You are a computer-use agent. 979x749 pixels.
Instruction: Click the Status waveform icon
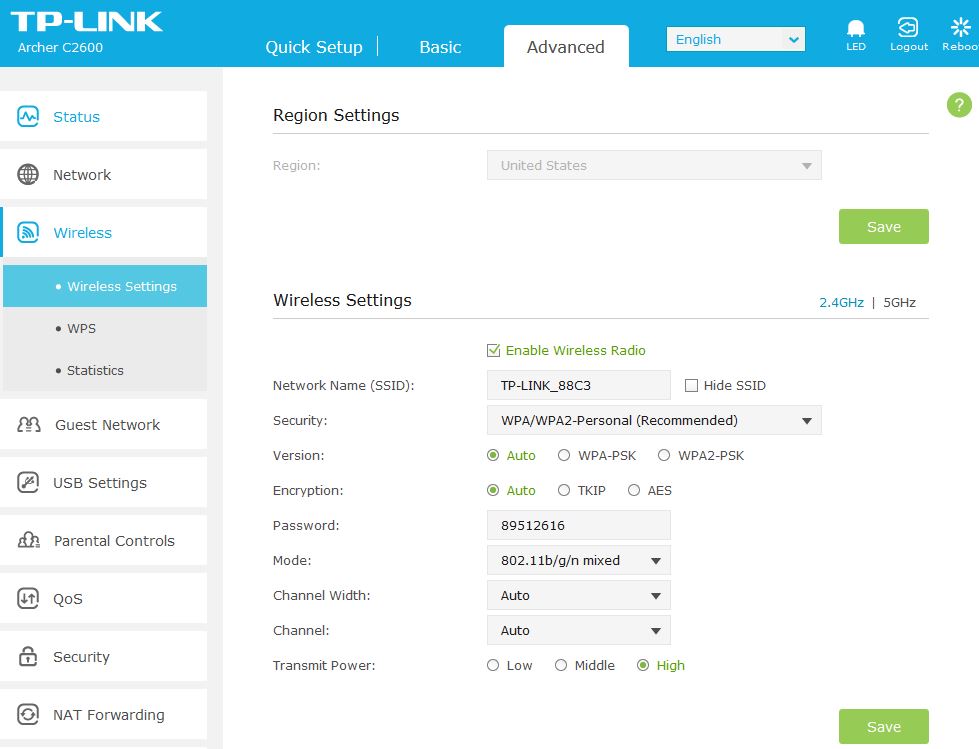point(27,116)
